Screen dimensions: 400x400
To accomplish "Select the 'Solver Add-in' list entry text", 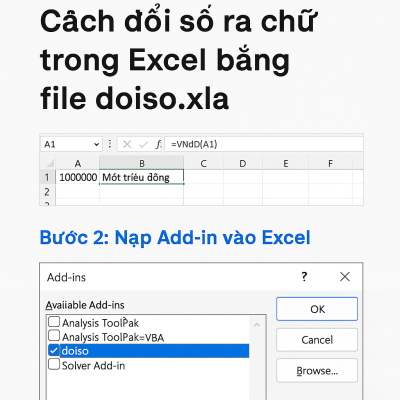I will (x=93, y=366).
